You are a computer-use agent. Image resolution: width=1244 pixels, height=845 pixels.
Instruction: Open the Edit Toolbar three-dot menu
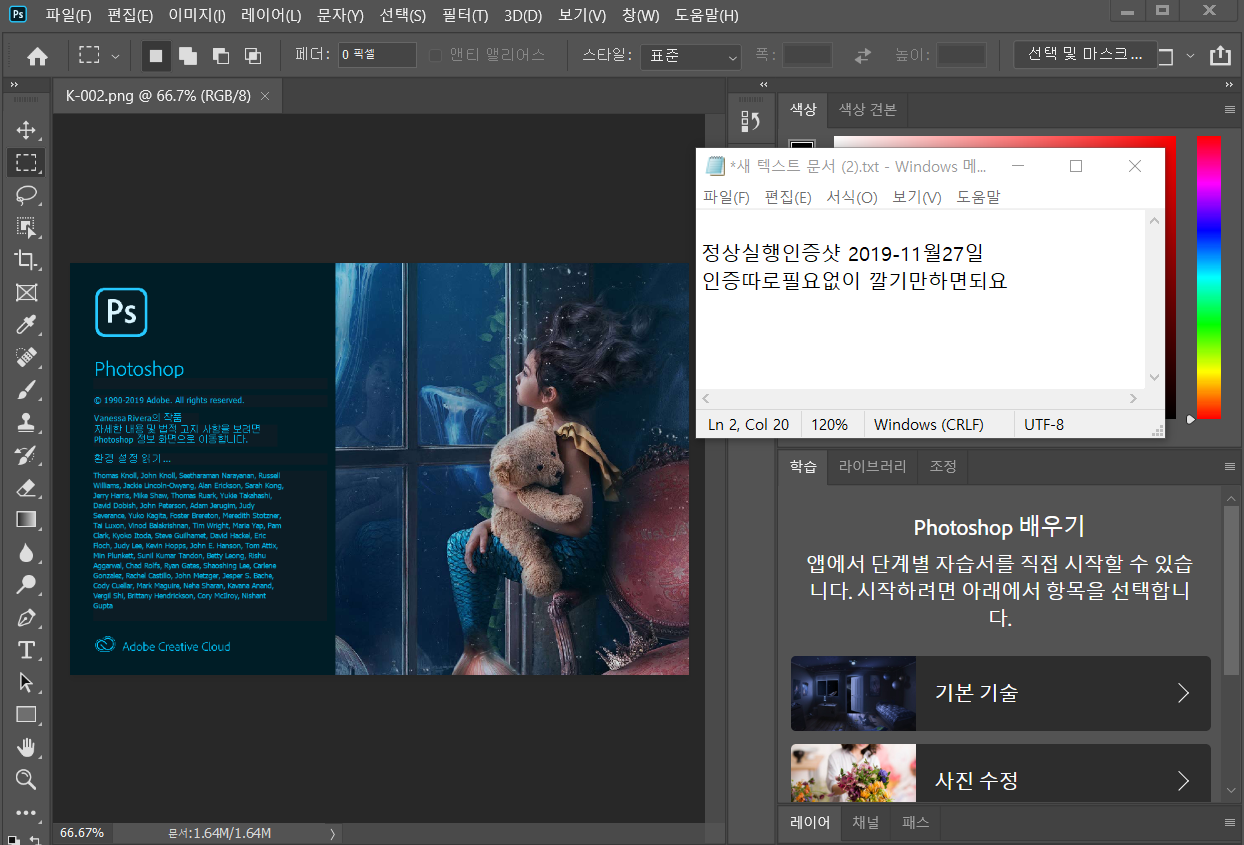pos(26,813)
